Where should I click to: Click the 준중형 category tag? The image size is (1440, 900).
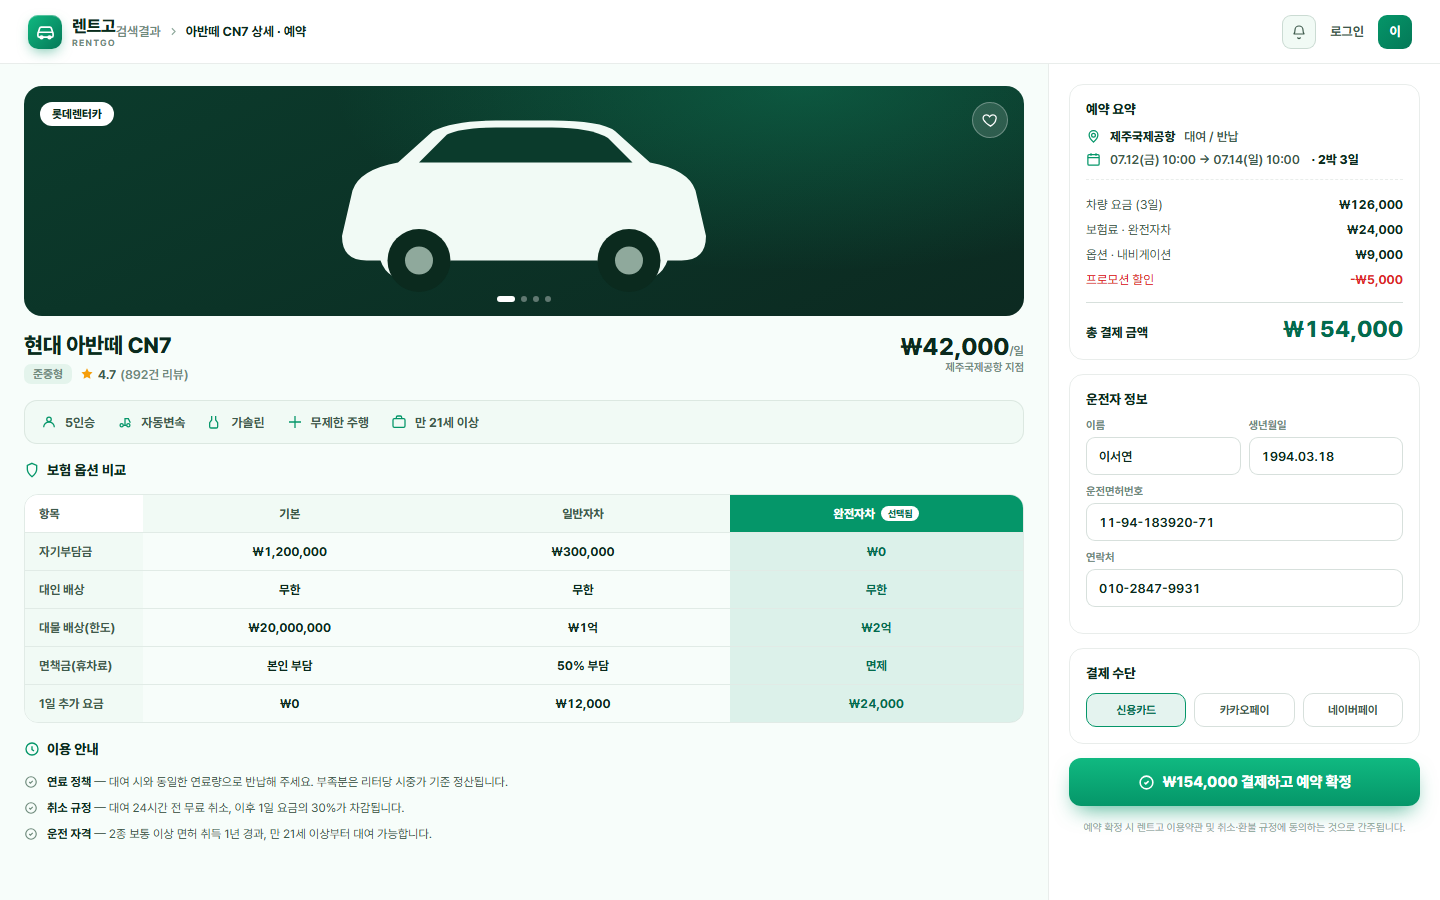pos(48,374)
